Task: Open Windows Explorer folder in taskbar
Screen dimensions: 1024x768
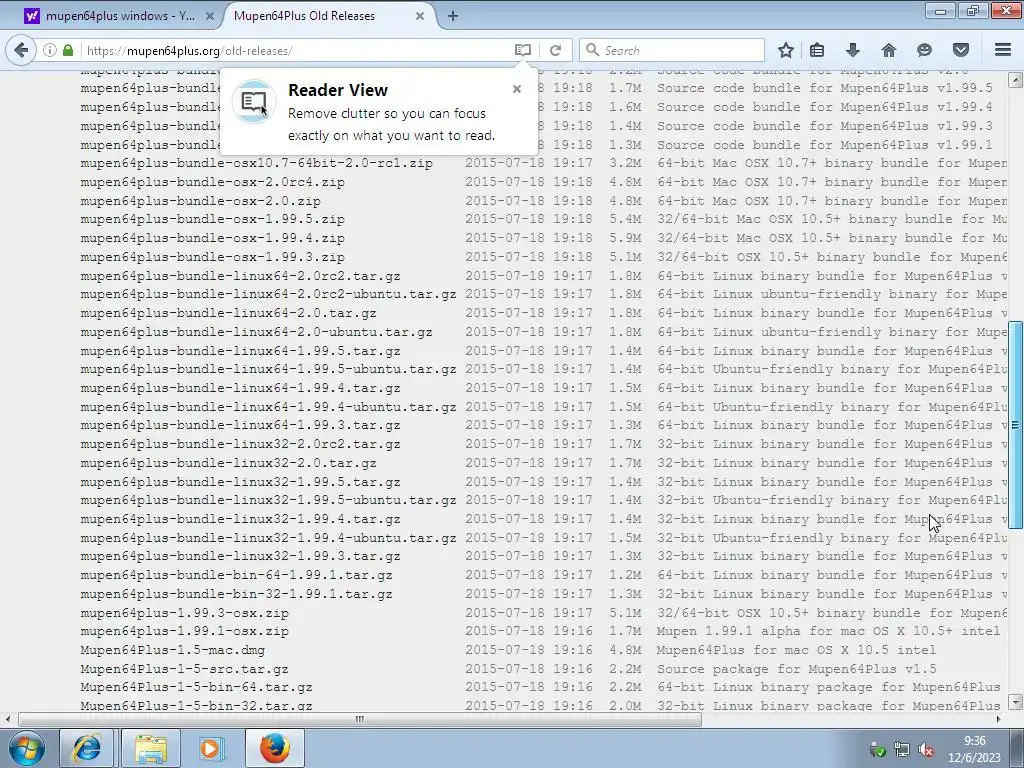Action: (151, 748)
